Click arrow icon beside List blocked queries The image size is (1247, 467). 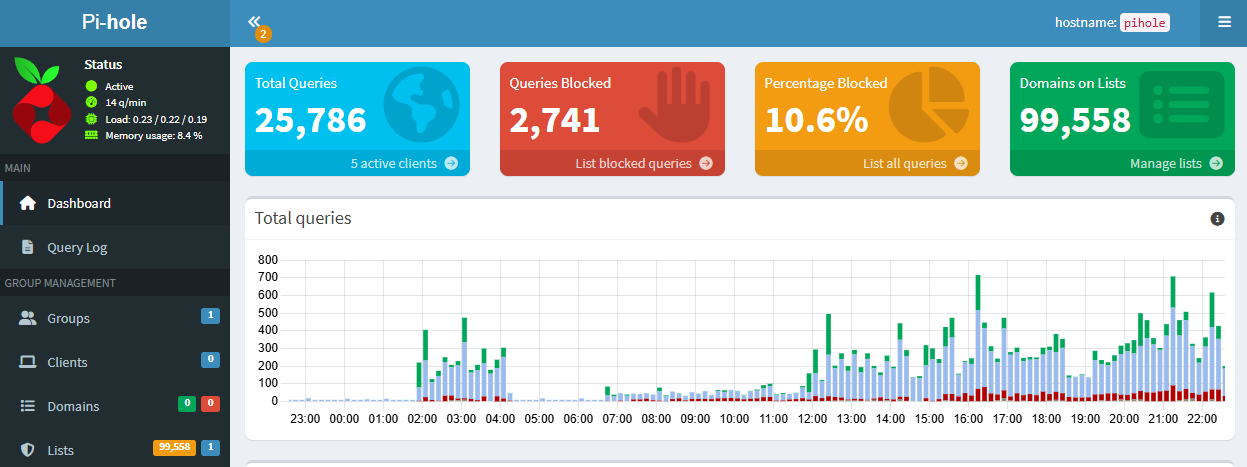point(706,163)
